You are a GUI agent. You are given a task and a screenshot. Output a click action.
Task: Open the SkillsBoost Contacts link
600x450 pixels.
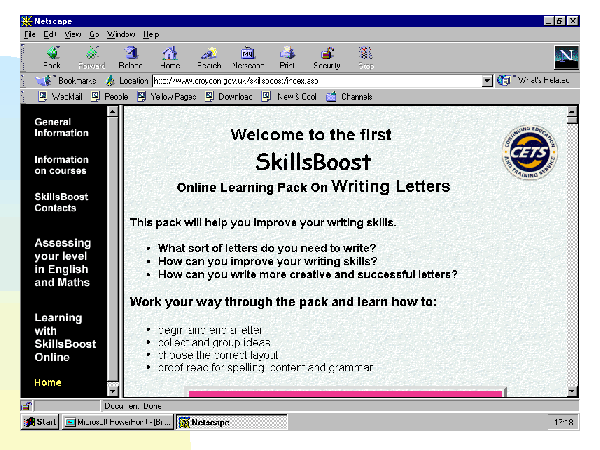(61, 203)
